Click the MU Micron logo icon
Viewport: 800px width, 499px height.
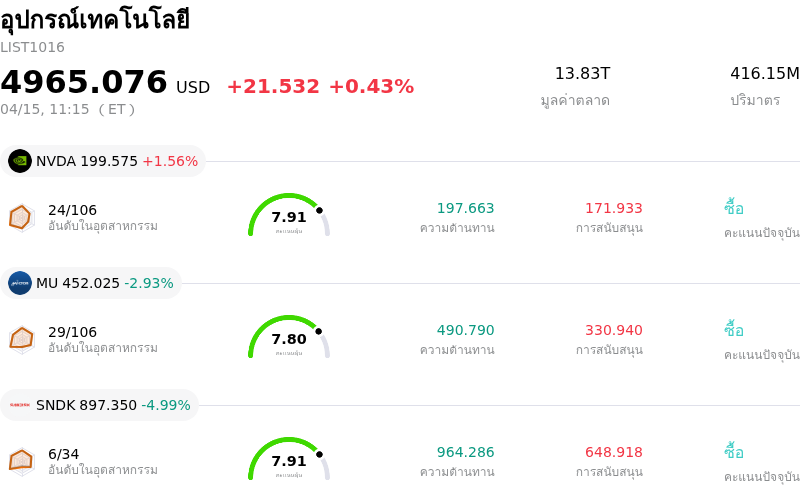point(20,283)
